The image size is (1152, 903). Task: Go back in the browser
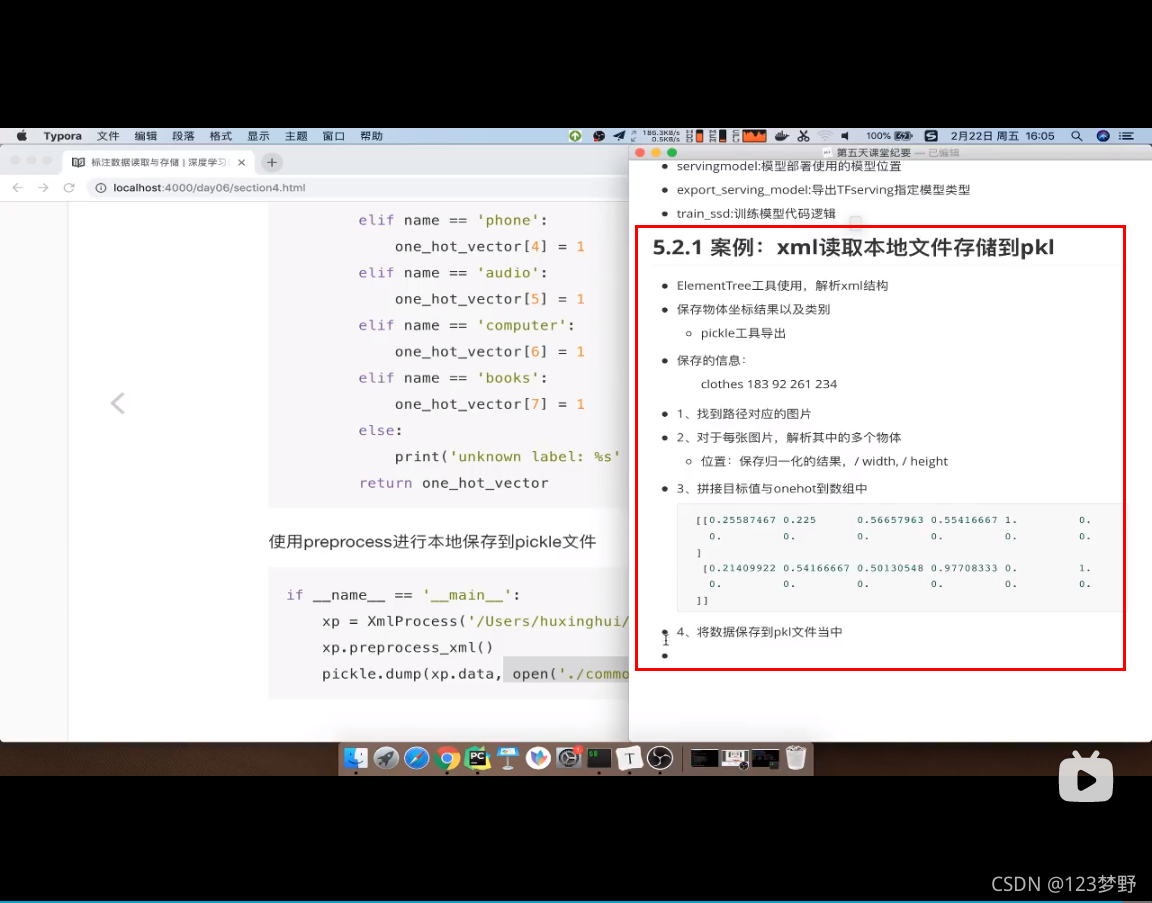[x=18, y=187]
